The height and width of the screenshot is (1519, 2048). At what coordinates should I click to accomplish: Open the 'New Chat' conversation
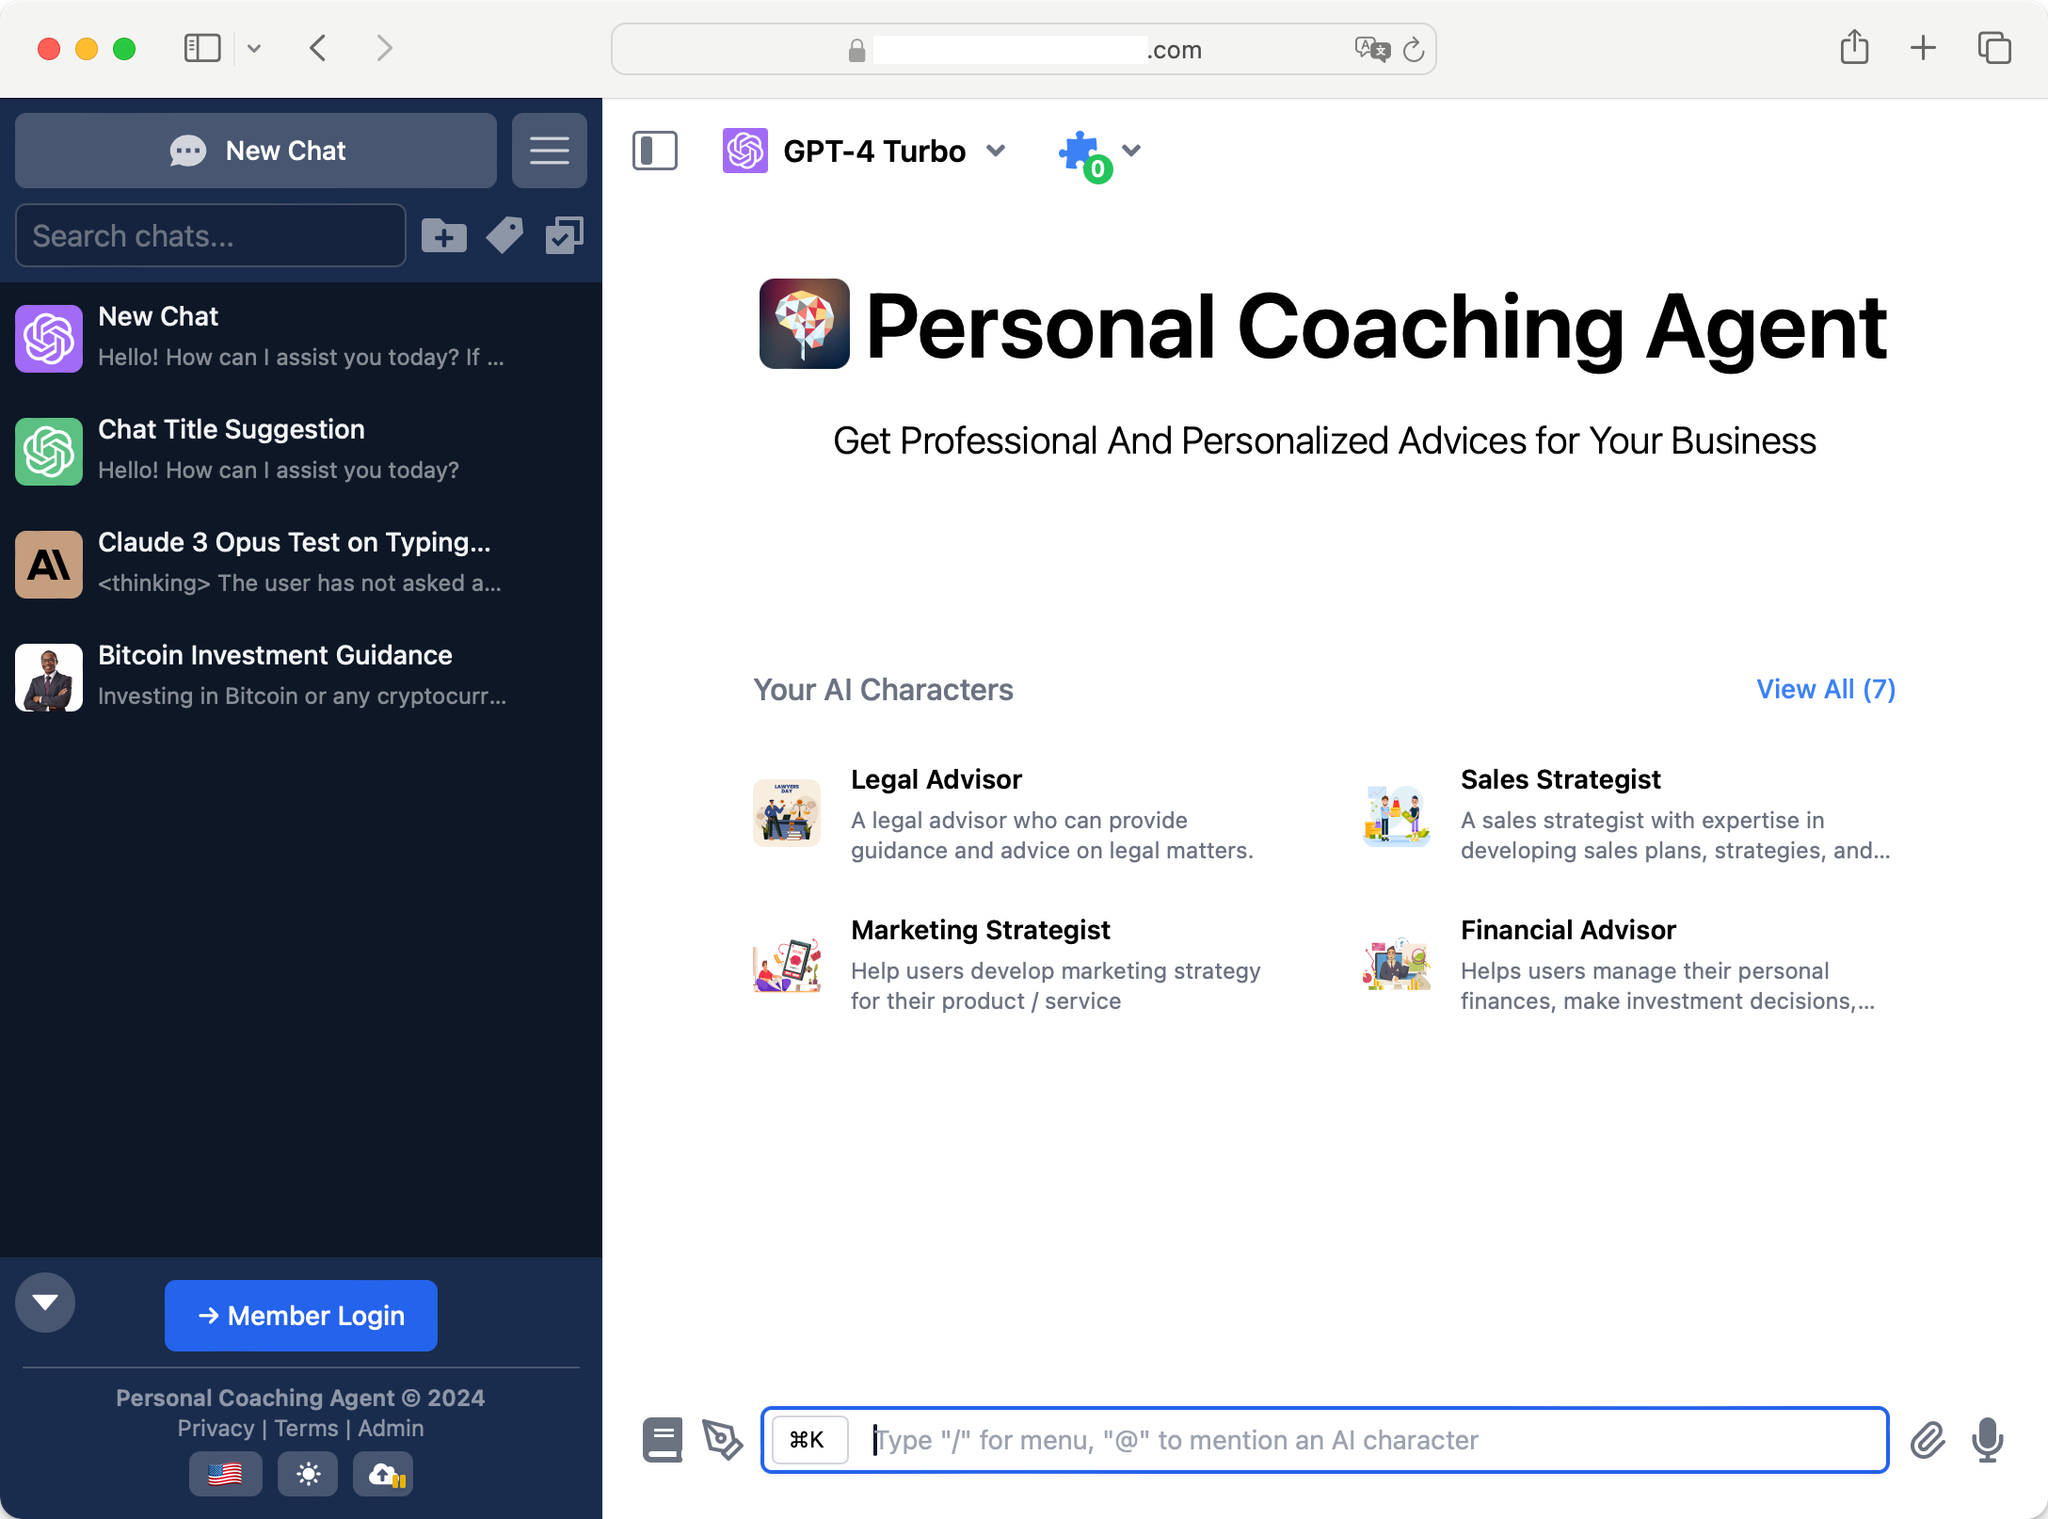point(301,337)
